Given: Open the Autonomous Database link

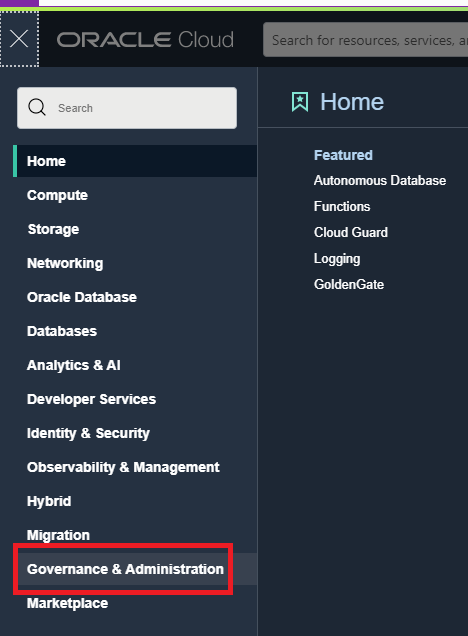Looking at the screenshot, I should coord(380,180).
